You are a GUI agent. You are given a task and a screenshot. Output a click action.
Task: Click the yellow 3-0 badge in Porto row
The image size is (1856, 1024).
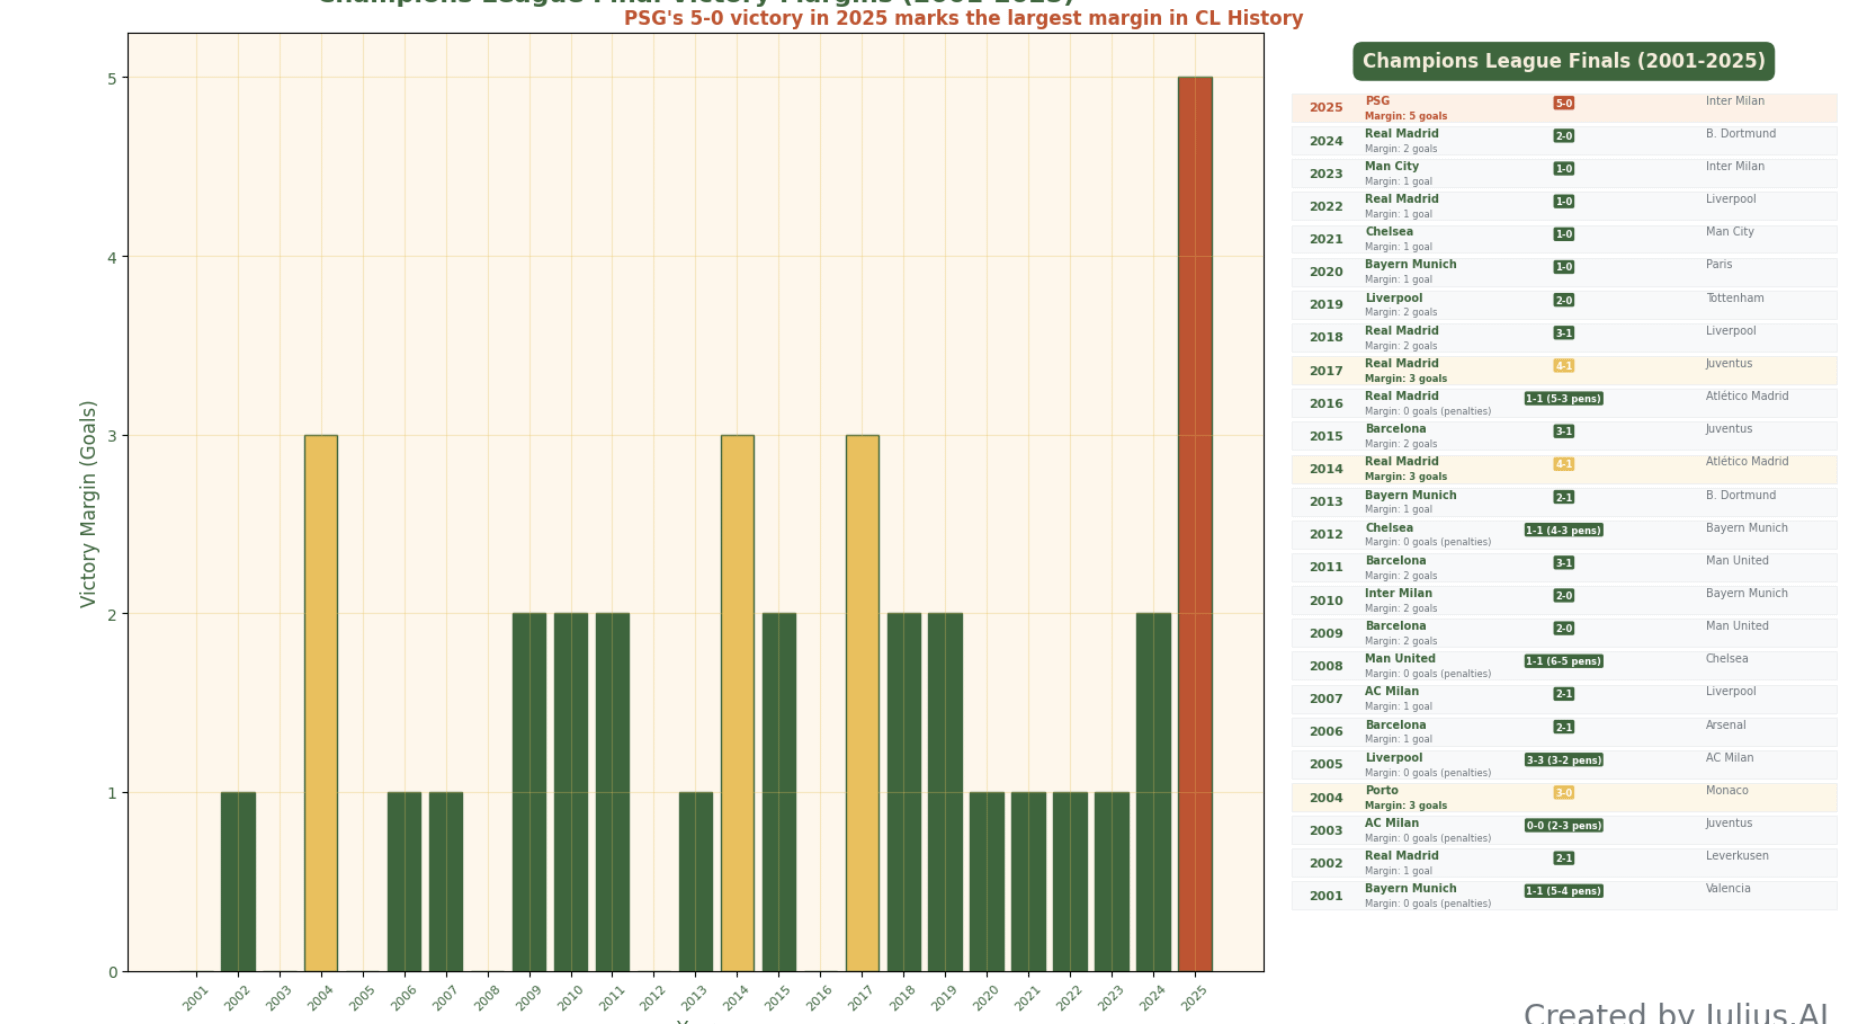1563,793
